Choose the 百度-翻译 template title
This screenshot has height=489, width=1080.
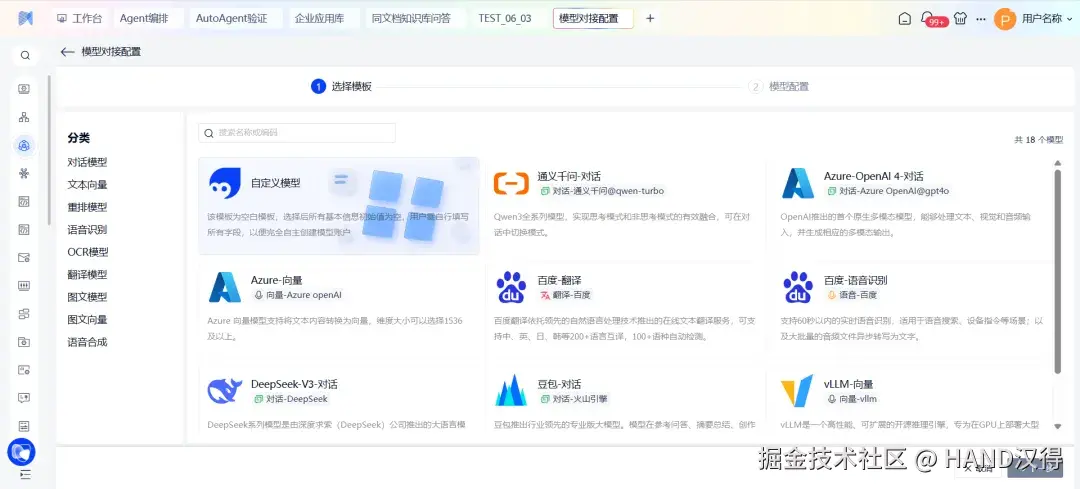[559, 280]
